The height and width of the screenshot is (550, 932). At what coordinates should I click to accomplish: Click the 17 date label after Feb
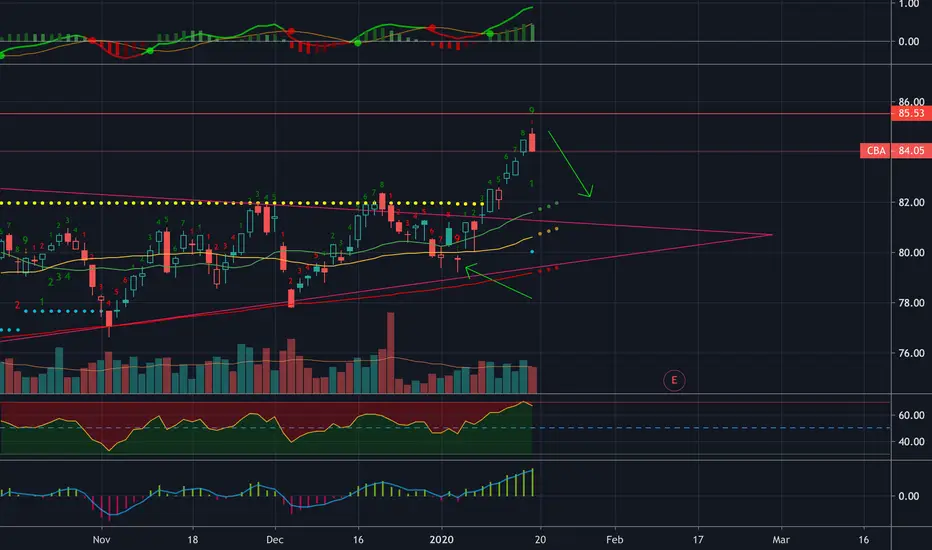pos(698,540)
